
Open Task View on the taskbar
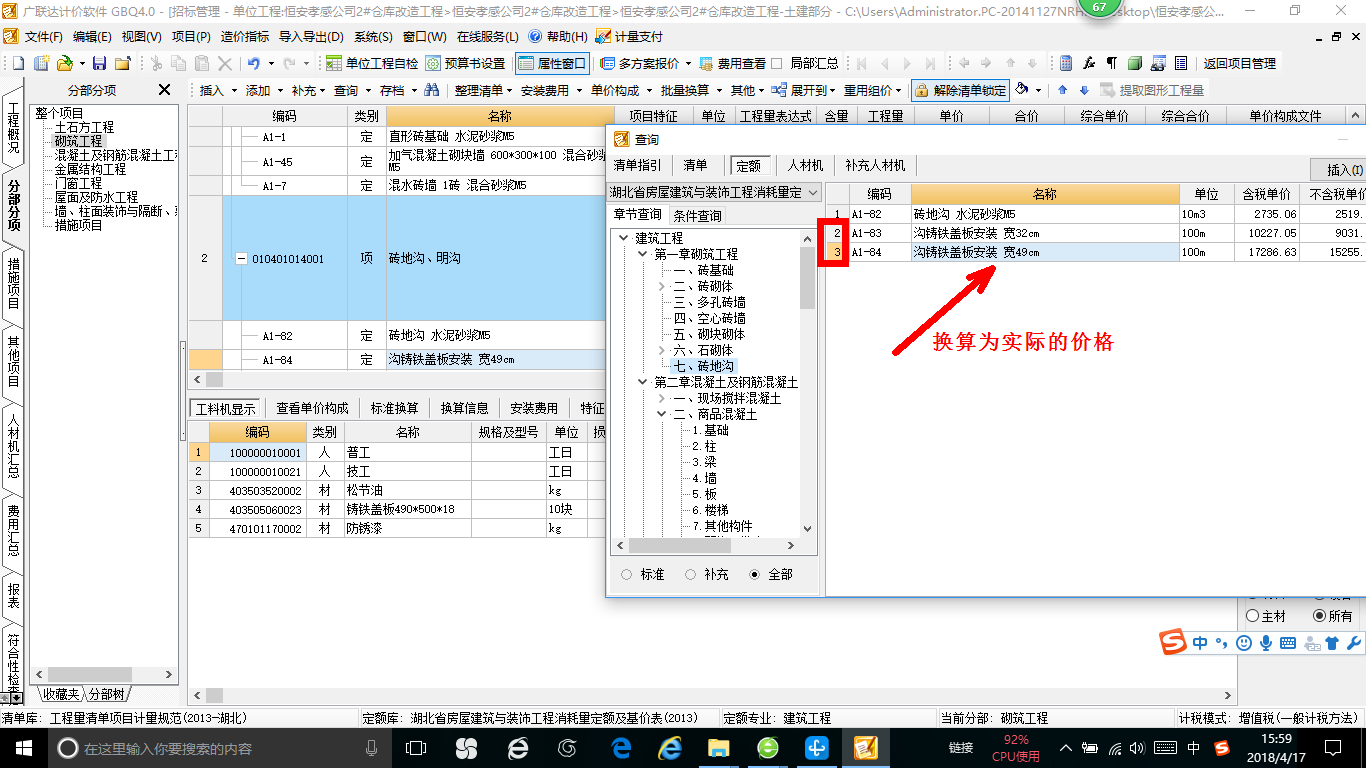[x=415, y=747]
